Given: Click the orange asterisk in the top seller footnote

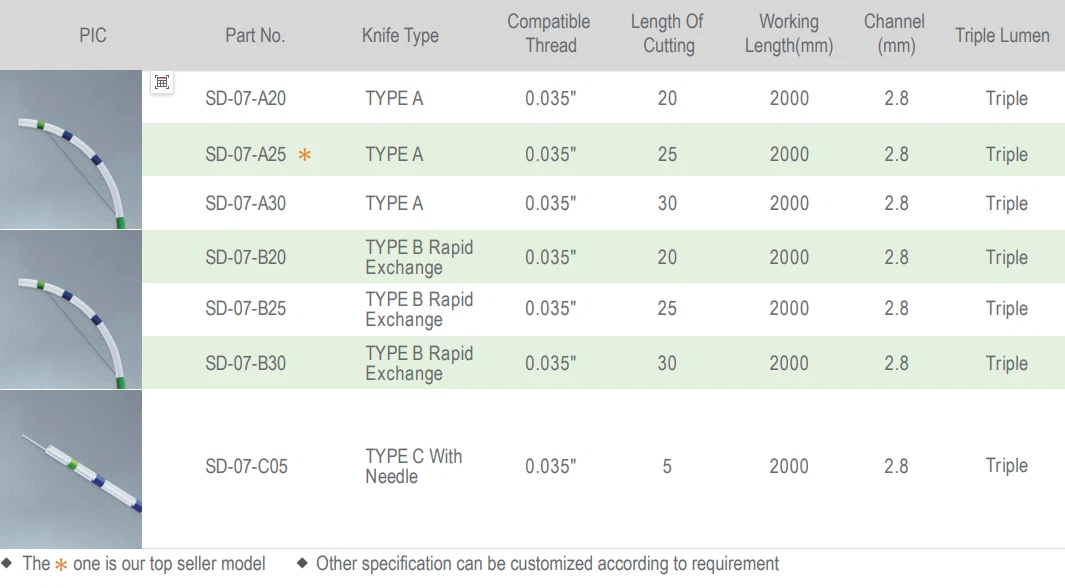Looking at the screenshot, I should click(x=61, y=565).
